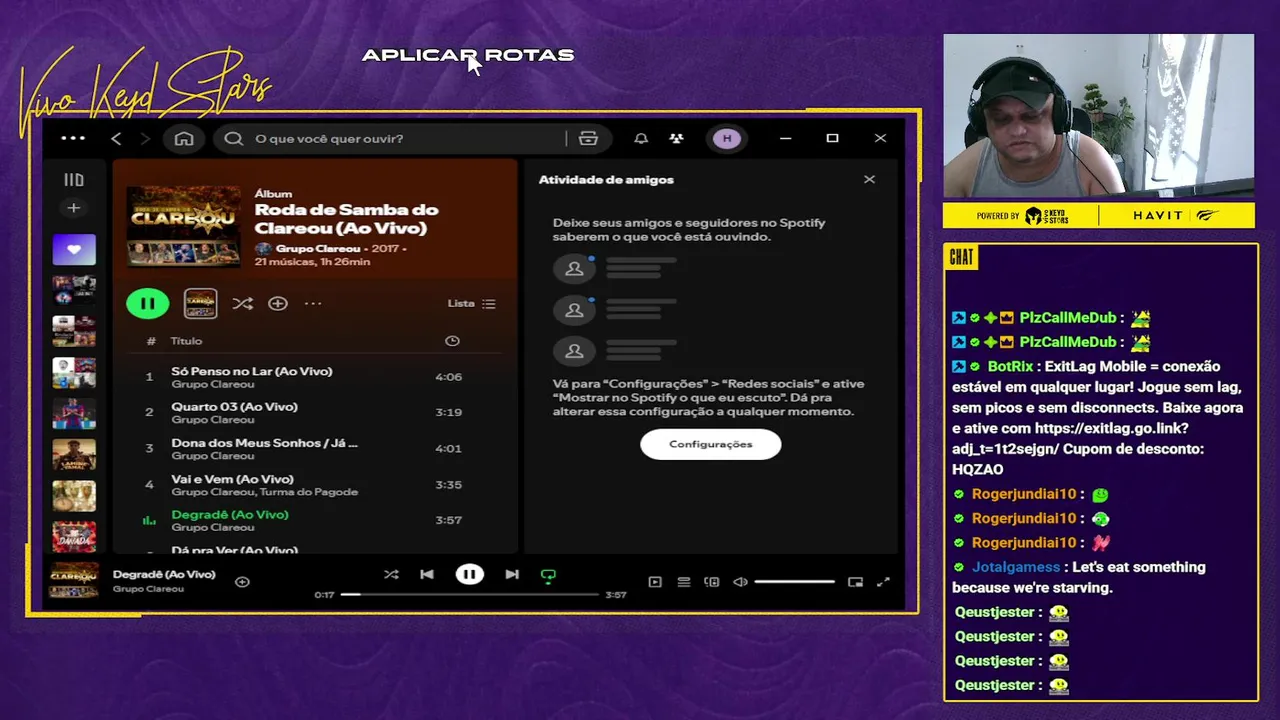Click the playing 'Degradê (Ao Vivo)' row
The image size is (1280, 720).
pos(315,520)
